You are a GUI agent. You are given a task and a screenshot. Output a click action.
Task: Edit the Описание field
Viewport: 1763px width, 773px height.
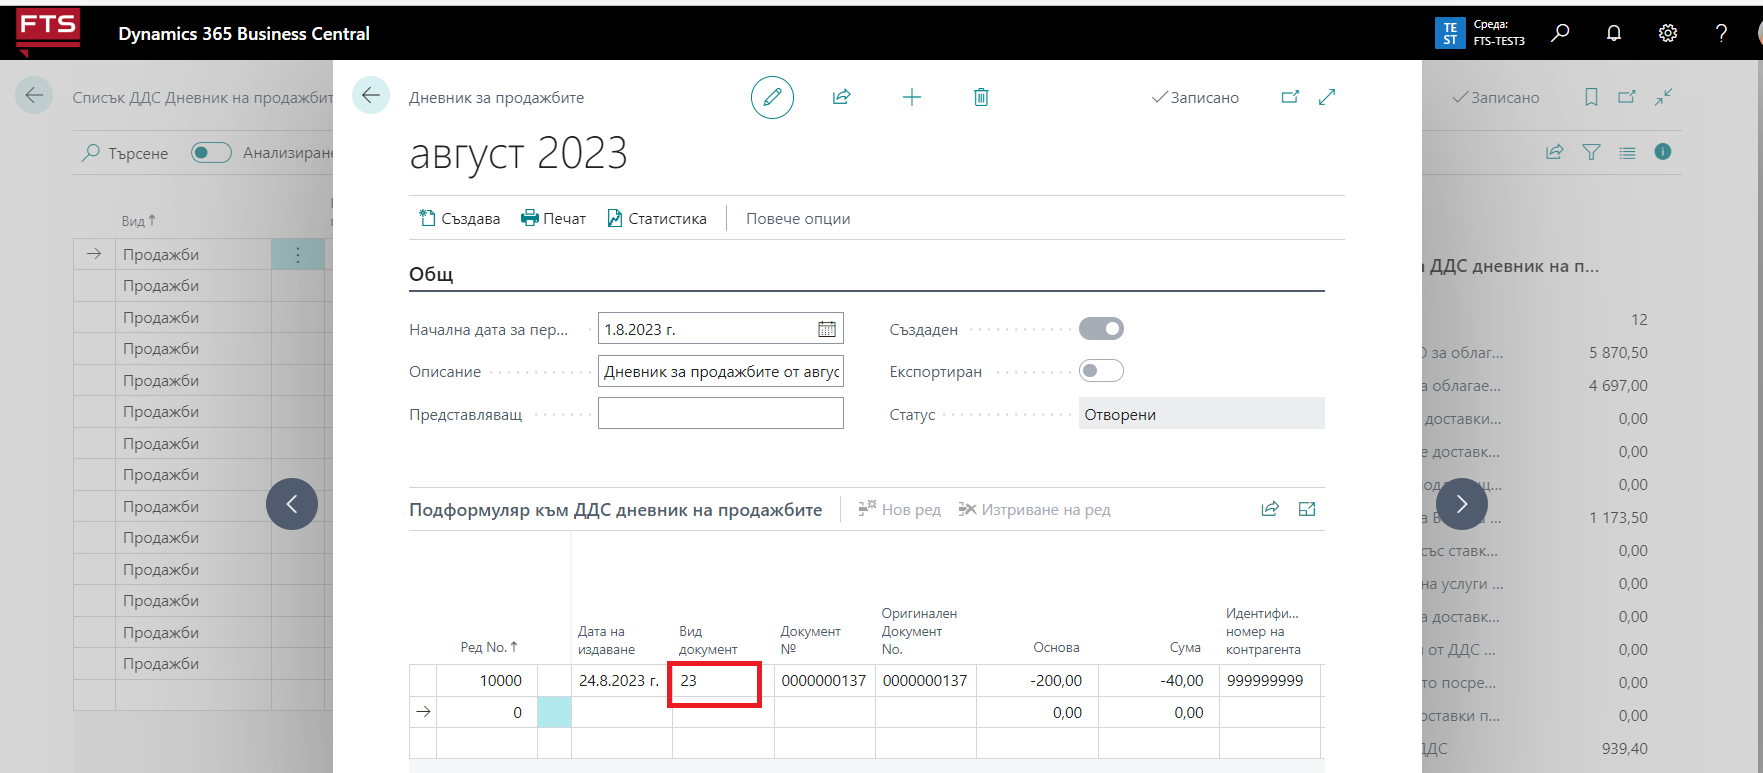pos(721,371)
